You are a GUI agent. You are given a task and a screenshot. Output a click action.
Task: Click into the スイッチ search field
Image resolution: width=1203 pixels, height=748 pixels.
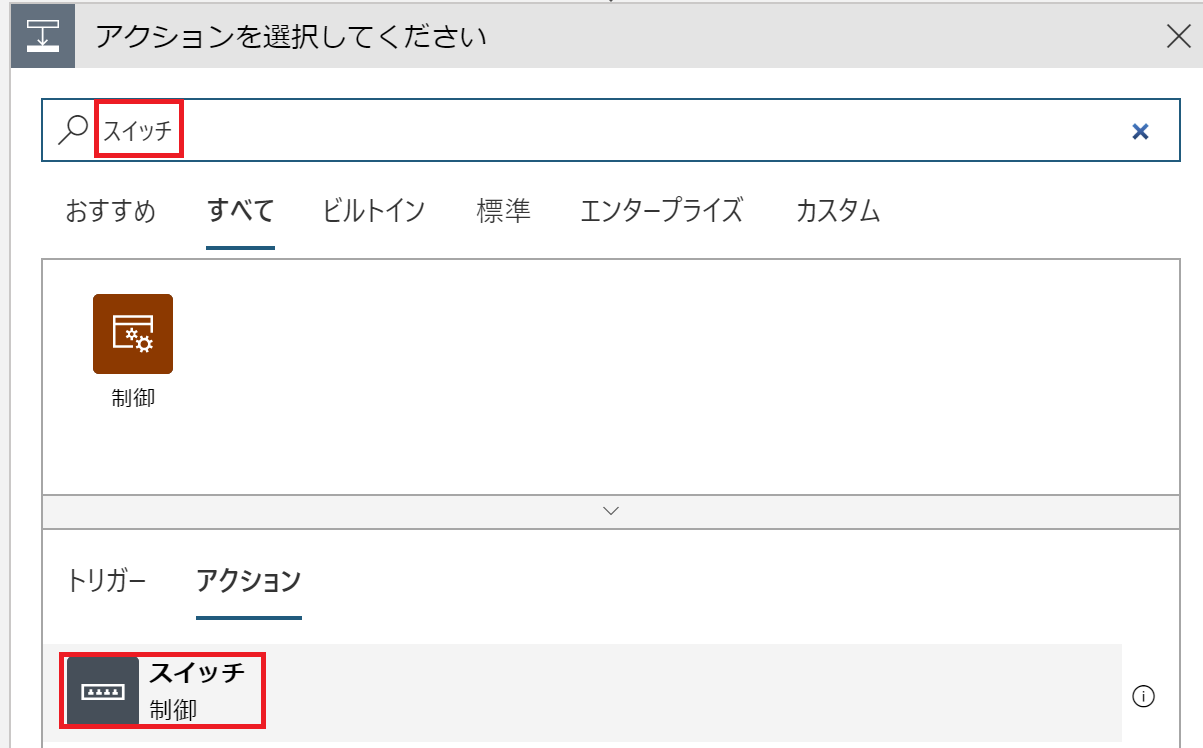(600, 130)
